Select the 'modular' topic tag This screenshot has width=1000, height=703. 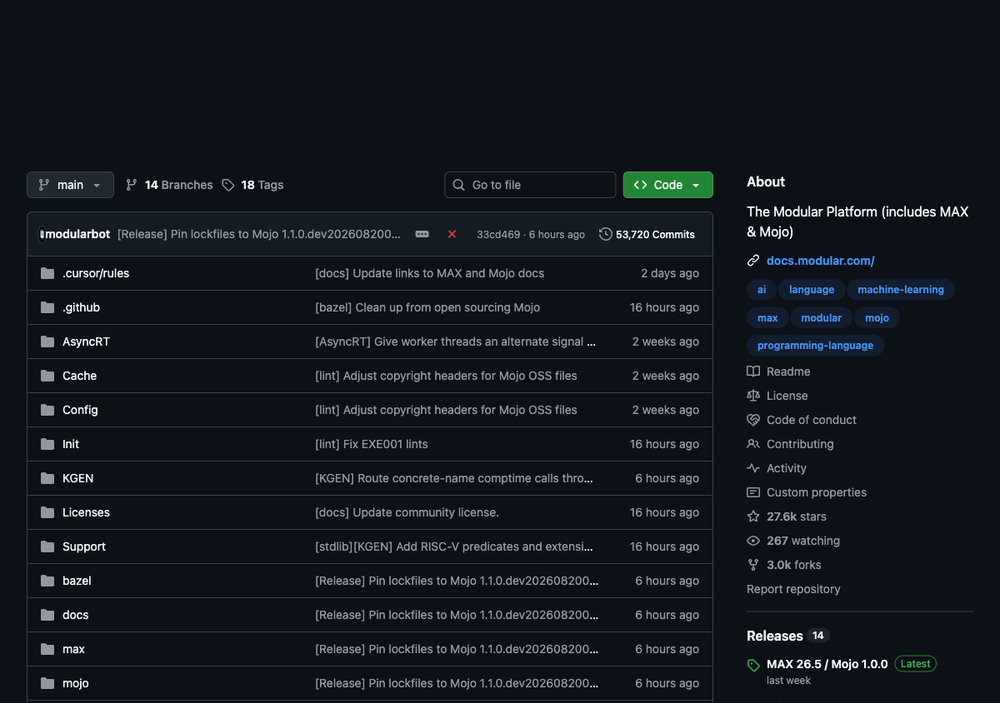click(821, 318)
